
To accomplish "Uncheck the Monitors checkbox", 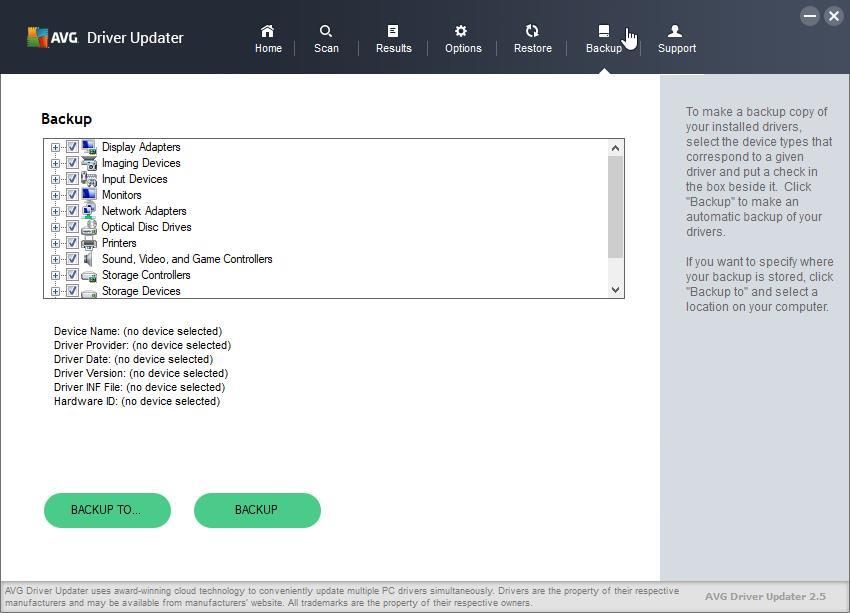I will (72, 195).
